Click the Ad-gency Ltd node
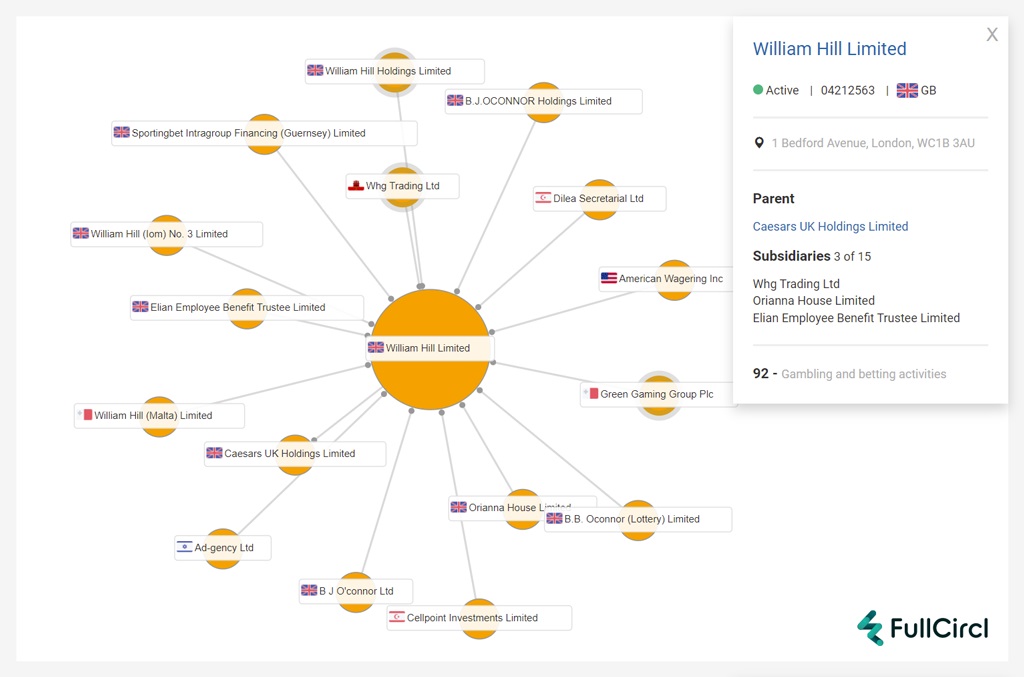Screen dimensions: 1024x677 (x=223, y=548)
